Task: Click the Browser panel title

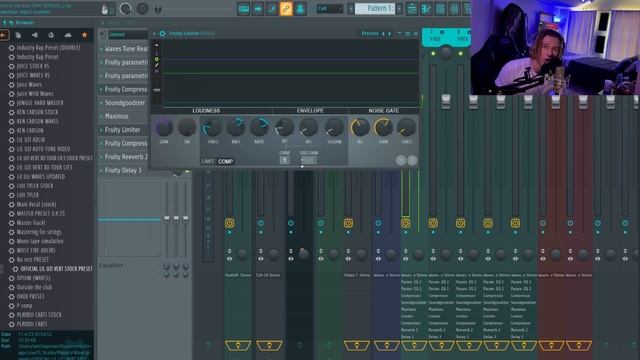Action: click(25, 22)
